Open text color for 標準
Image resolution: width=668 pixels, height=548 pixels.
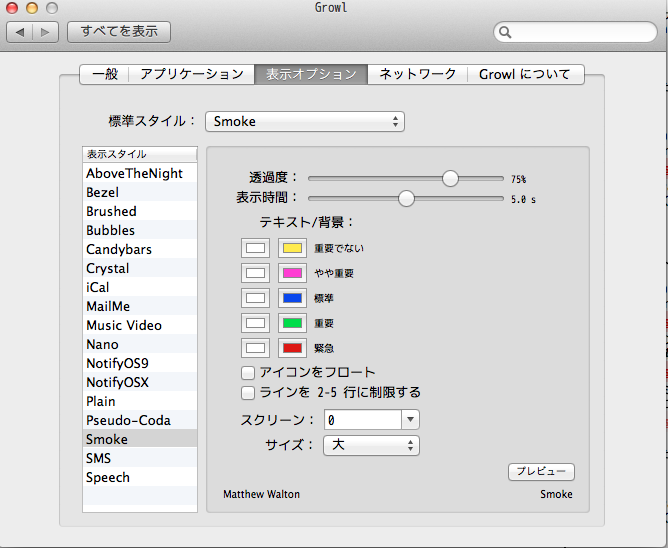tap(255, 298)
